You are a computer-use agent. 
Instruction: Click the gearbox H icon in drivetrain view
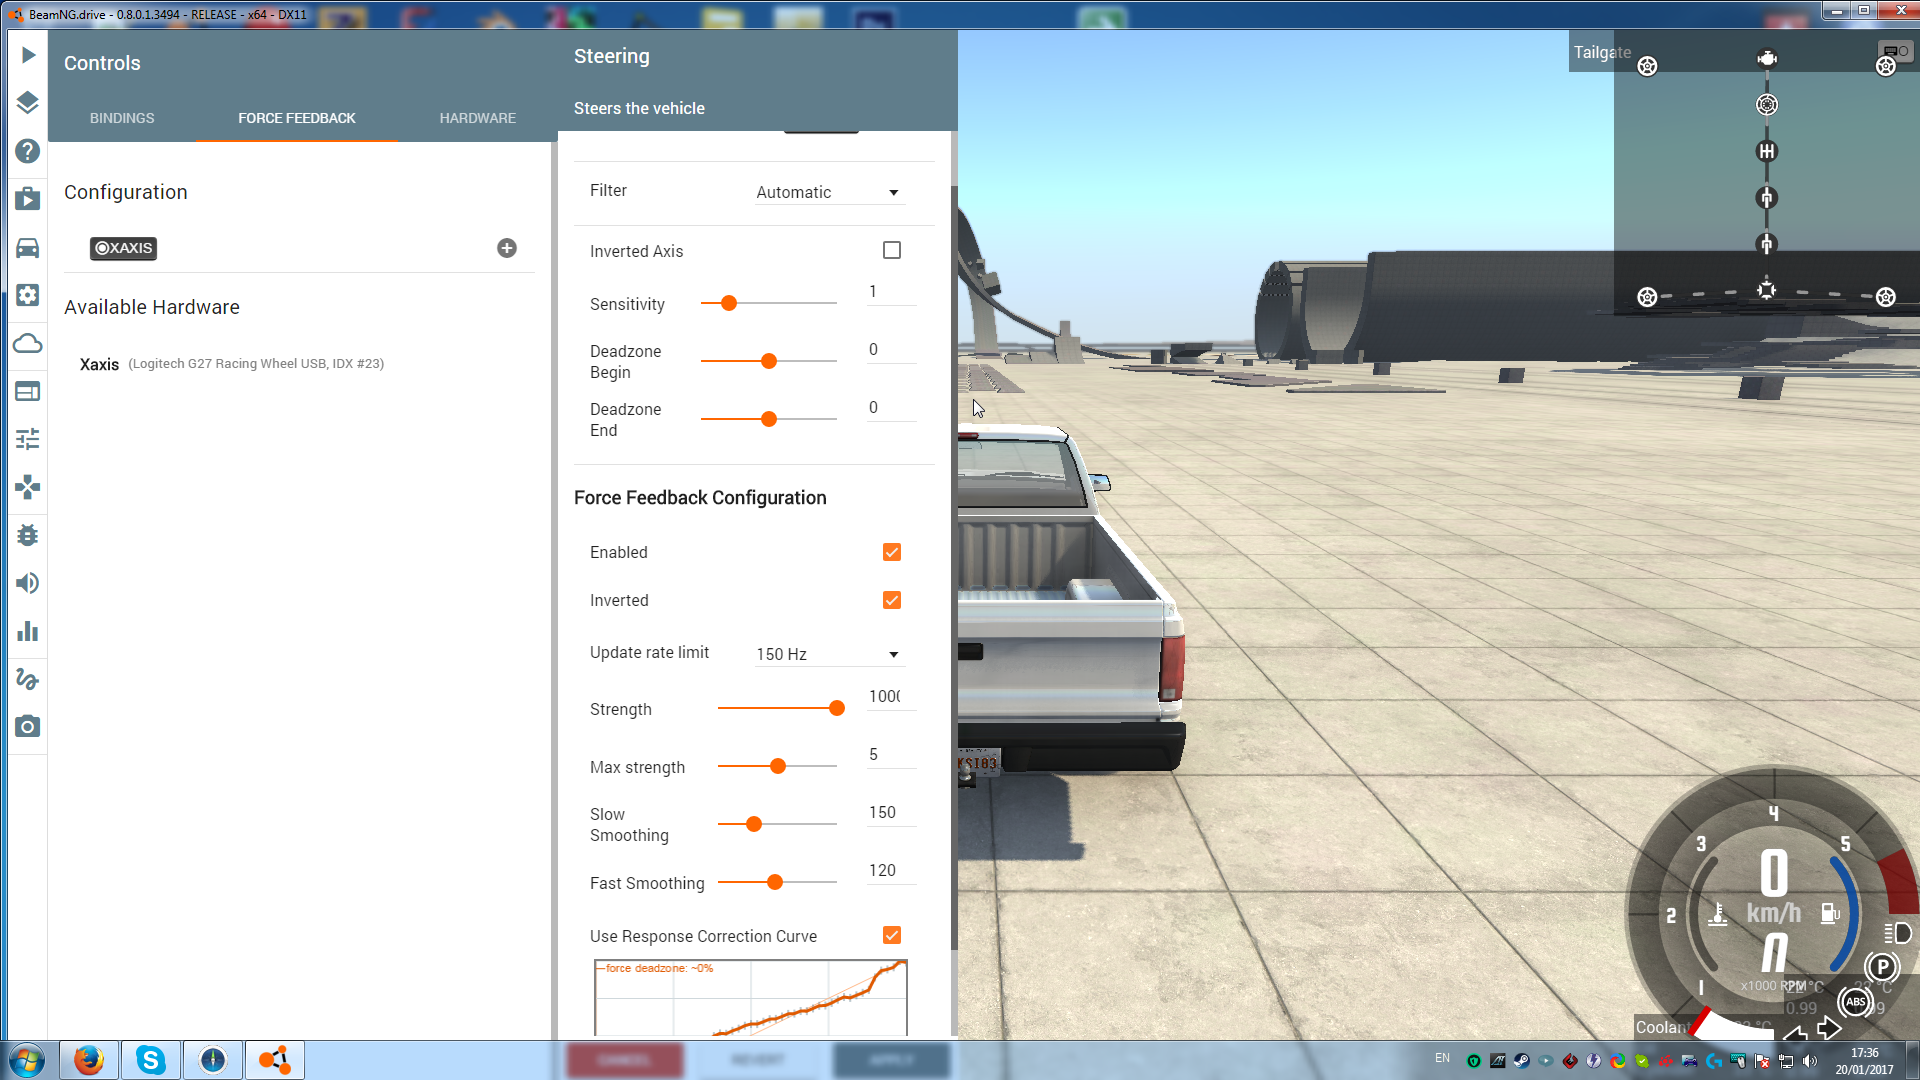[x=1767, y=151]
